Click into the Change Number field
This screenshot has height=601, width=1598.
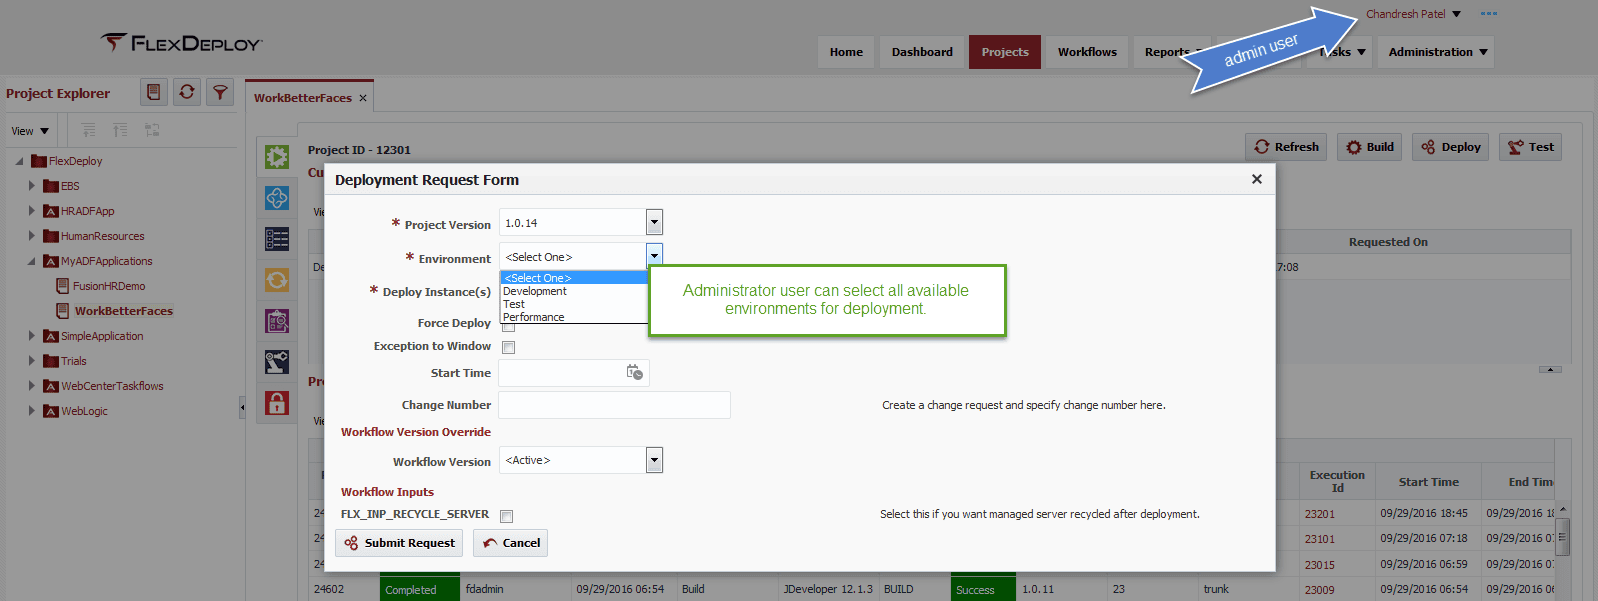point(614,405)
